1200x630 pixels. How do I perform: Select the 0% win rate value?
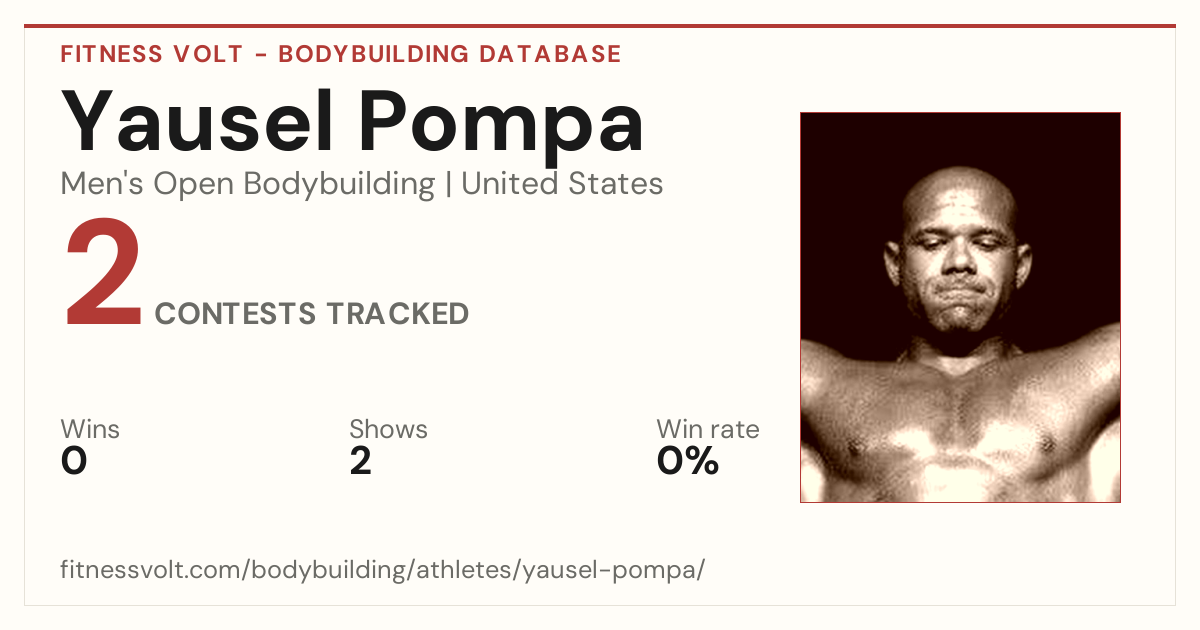[x=688, y=461]
